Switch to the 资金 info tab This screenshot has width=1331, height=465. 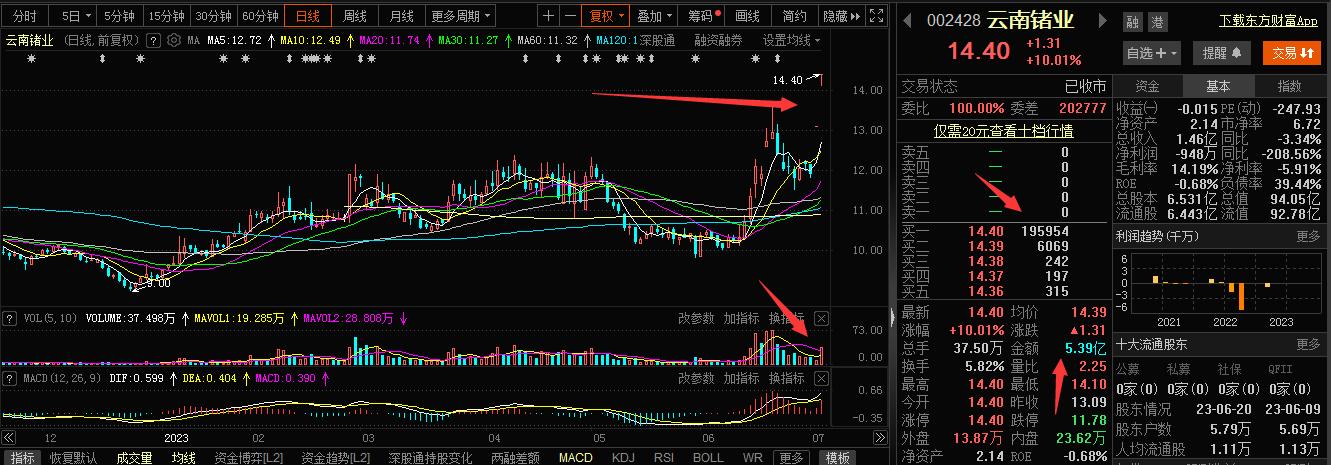click(x=1148, y=86)
